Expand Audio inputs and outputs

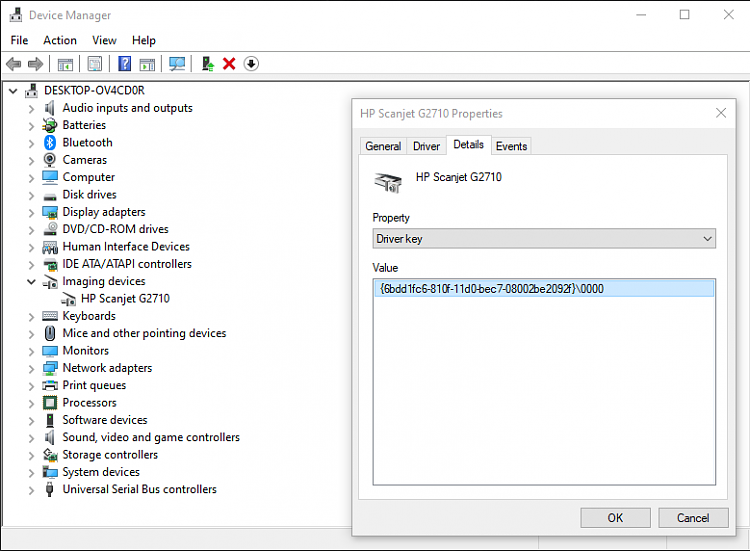[31, 109]
